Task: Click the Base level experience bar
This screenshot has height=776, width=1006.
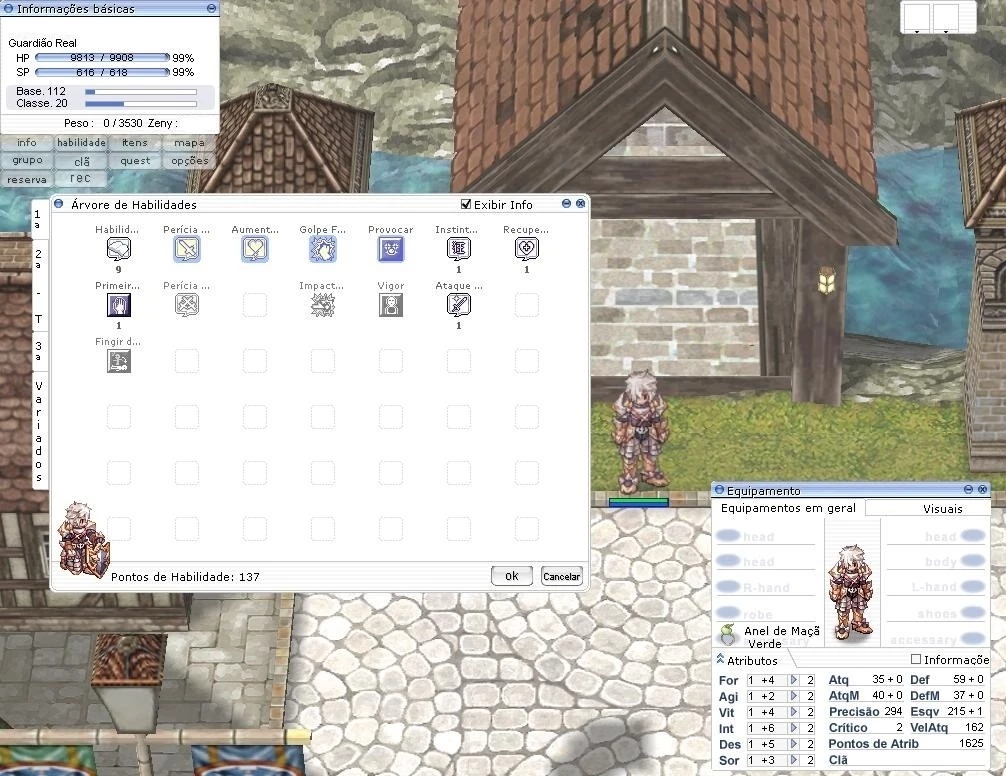Action: click(x=141, y=92)
